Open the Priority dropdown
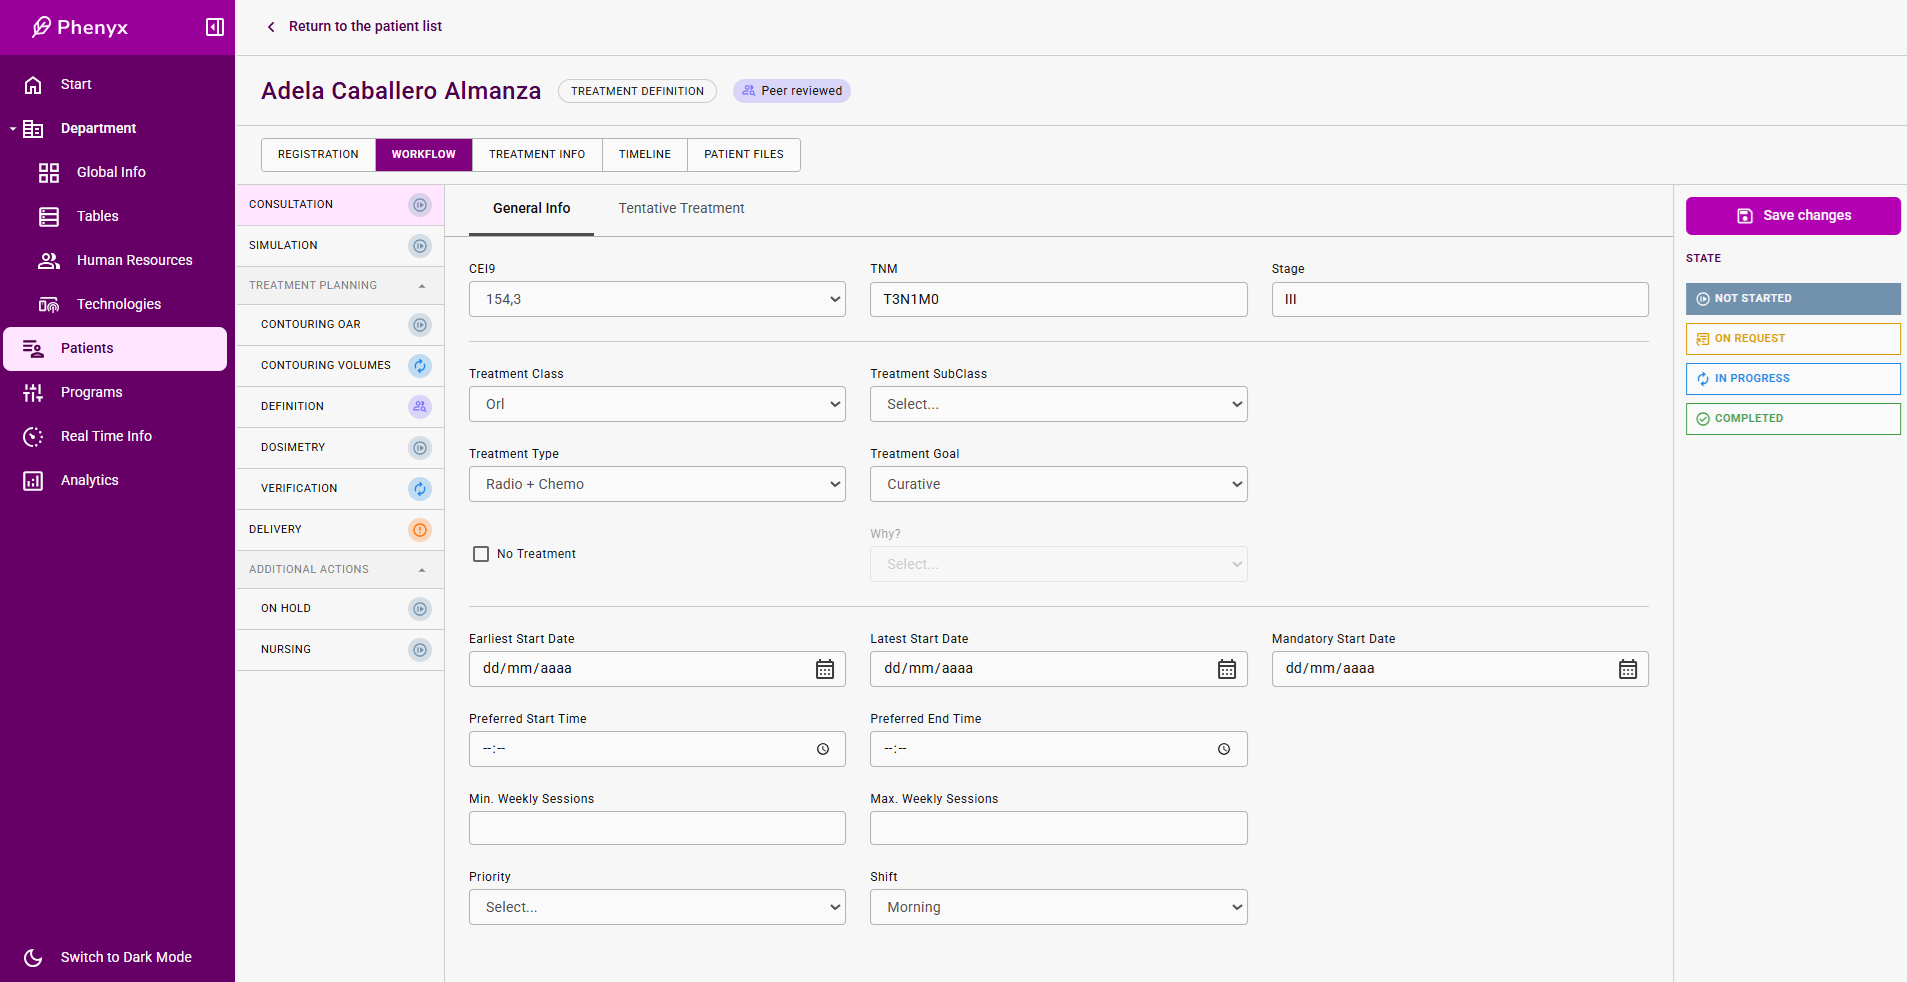Image resolution: width=1907 pixels, height=982 pixels. tap(657, 907)
